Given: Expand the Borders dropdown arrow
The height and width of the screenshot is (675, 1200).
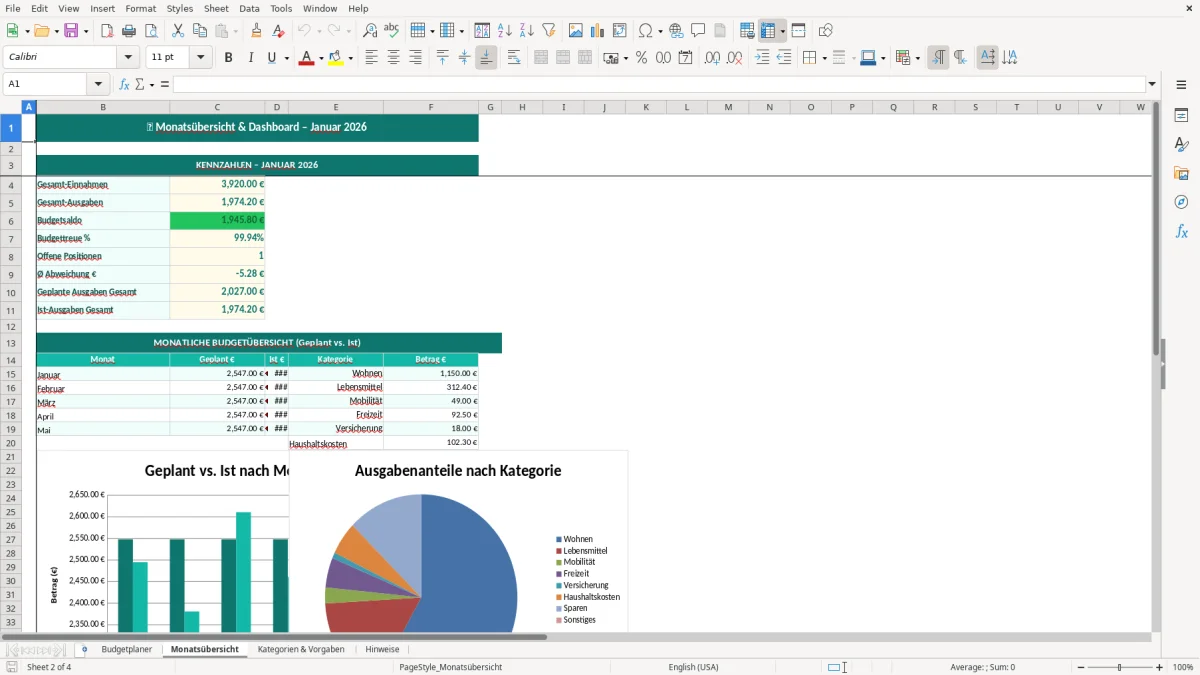Looking at the screenshot, I should pos(823,58).
